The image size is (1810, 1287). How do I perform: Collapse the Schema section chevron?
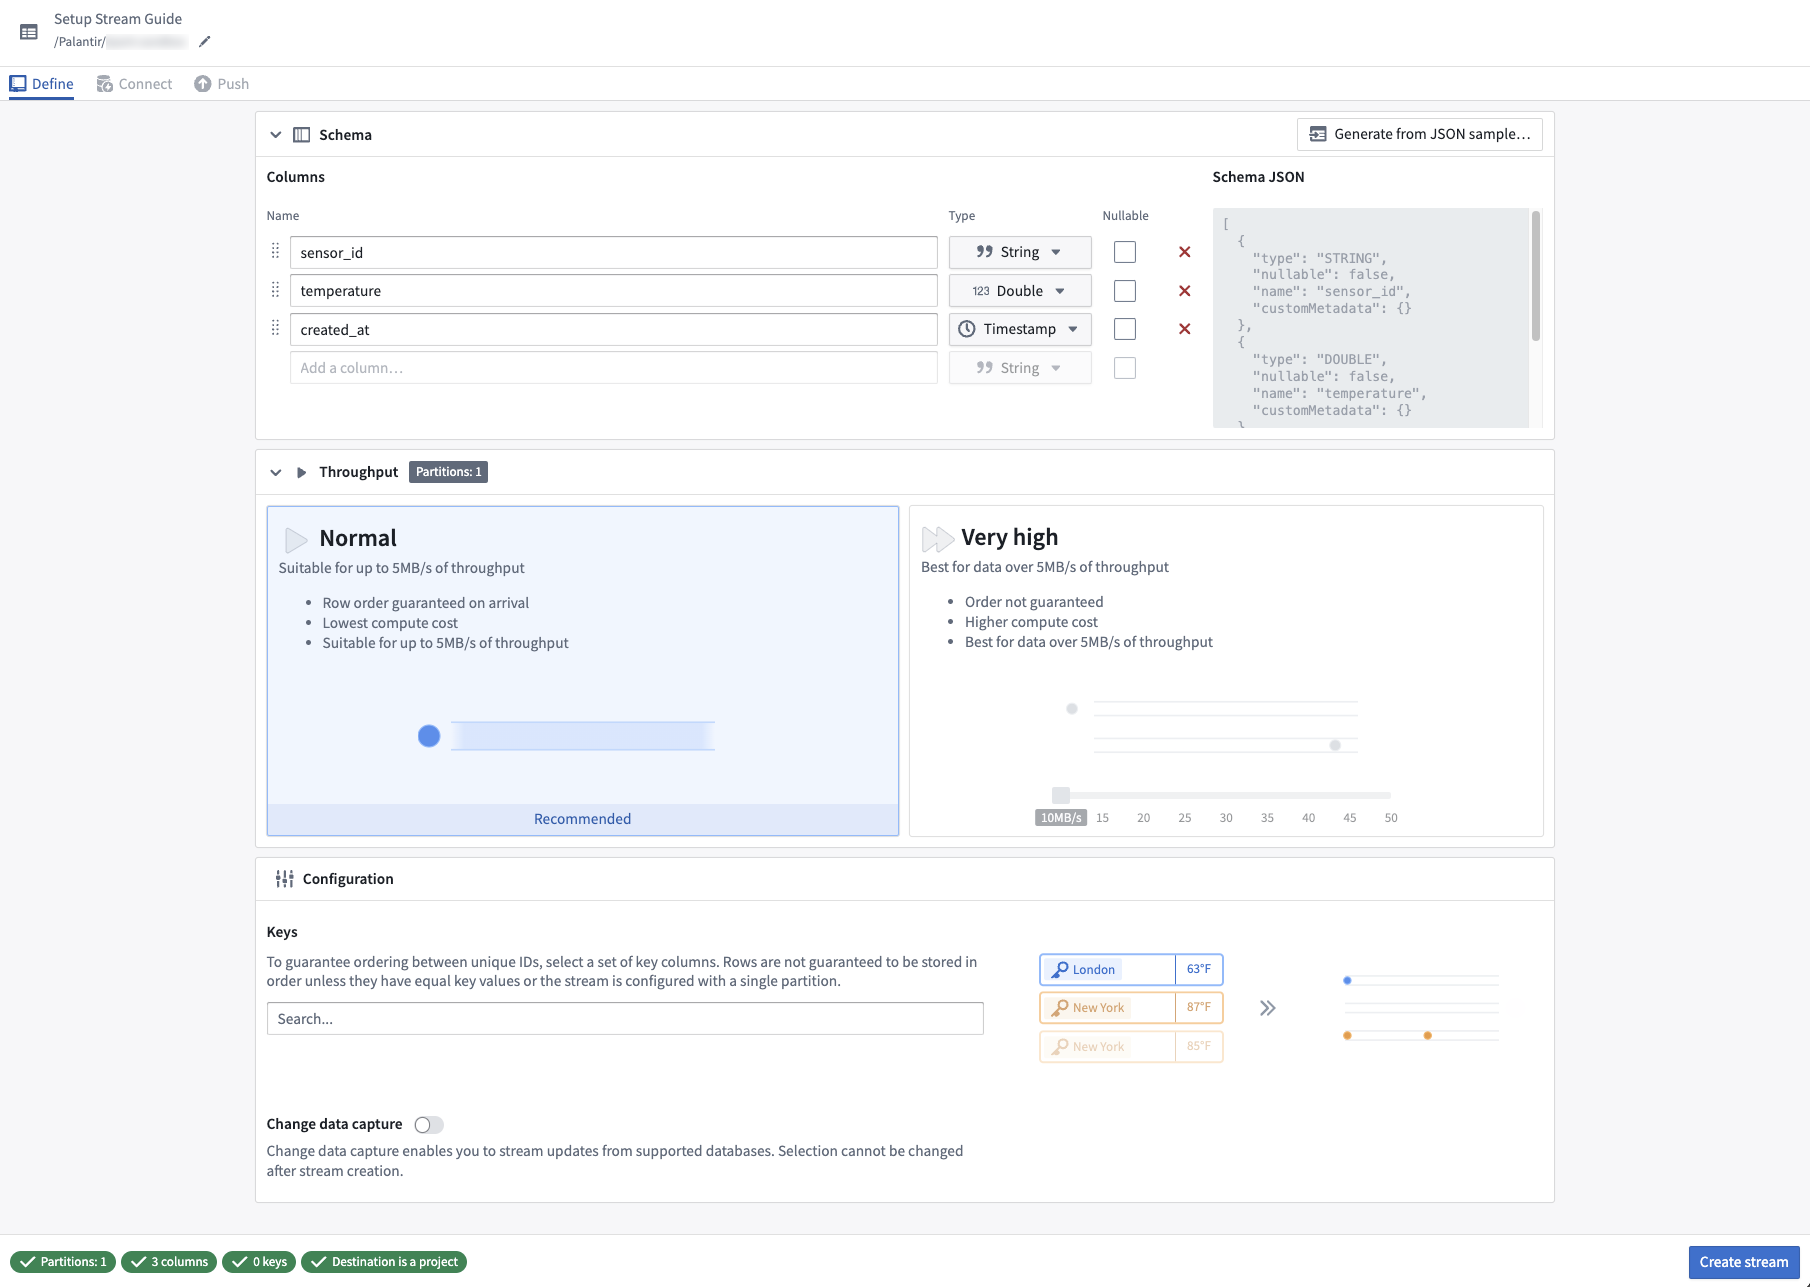point(276,135)
